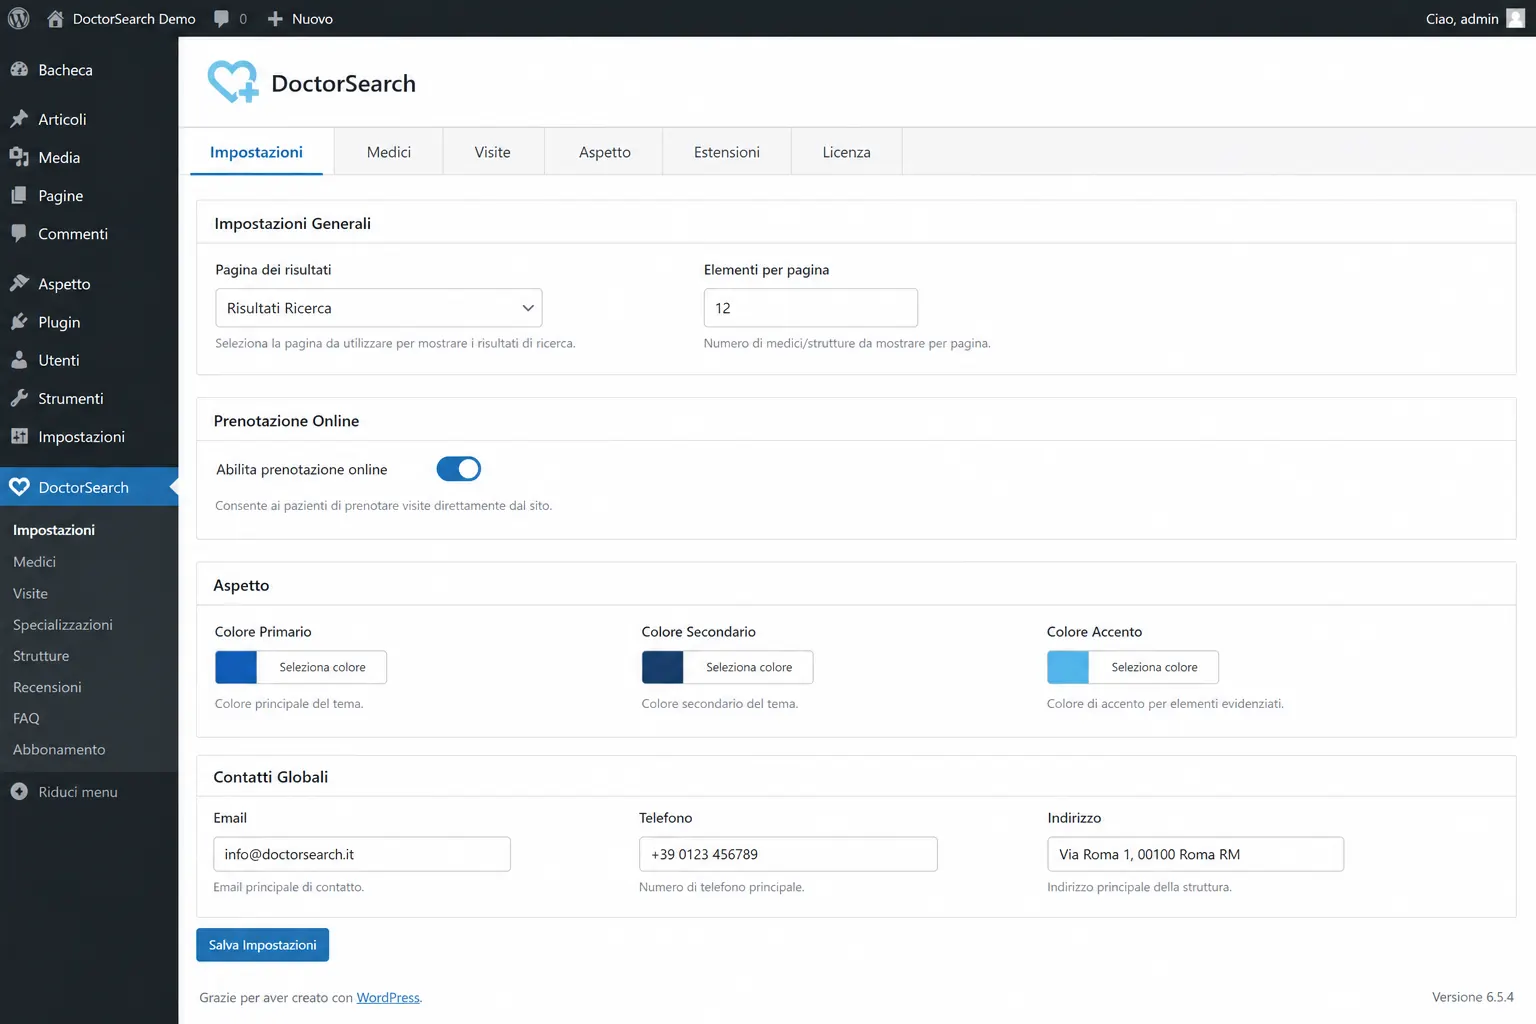The width and height of the screenshot is (1536, 1024).
Task: Click the Indirizzo input field
Action: tap(1196, 854)
